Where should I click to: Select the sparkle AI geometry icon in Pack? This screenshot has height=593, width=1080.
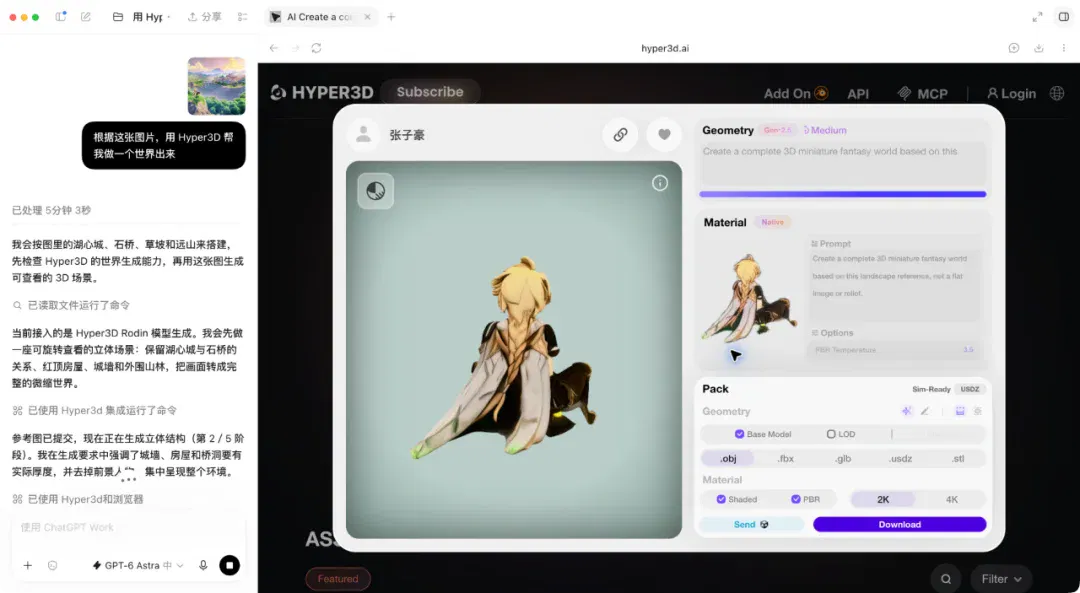coord(906,411)
